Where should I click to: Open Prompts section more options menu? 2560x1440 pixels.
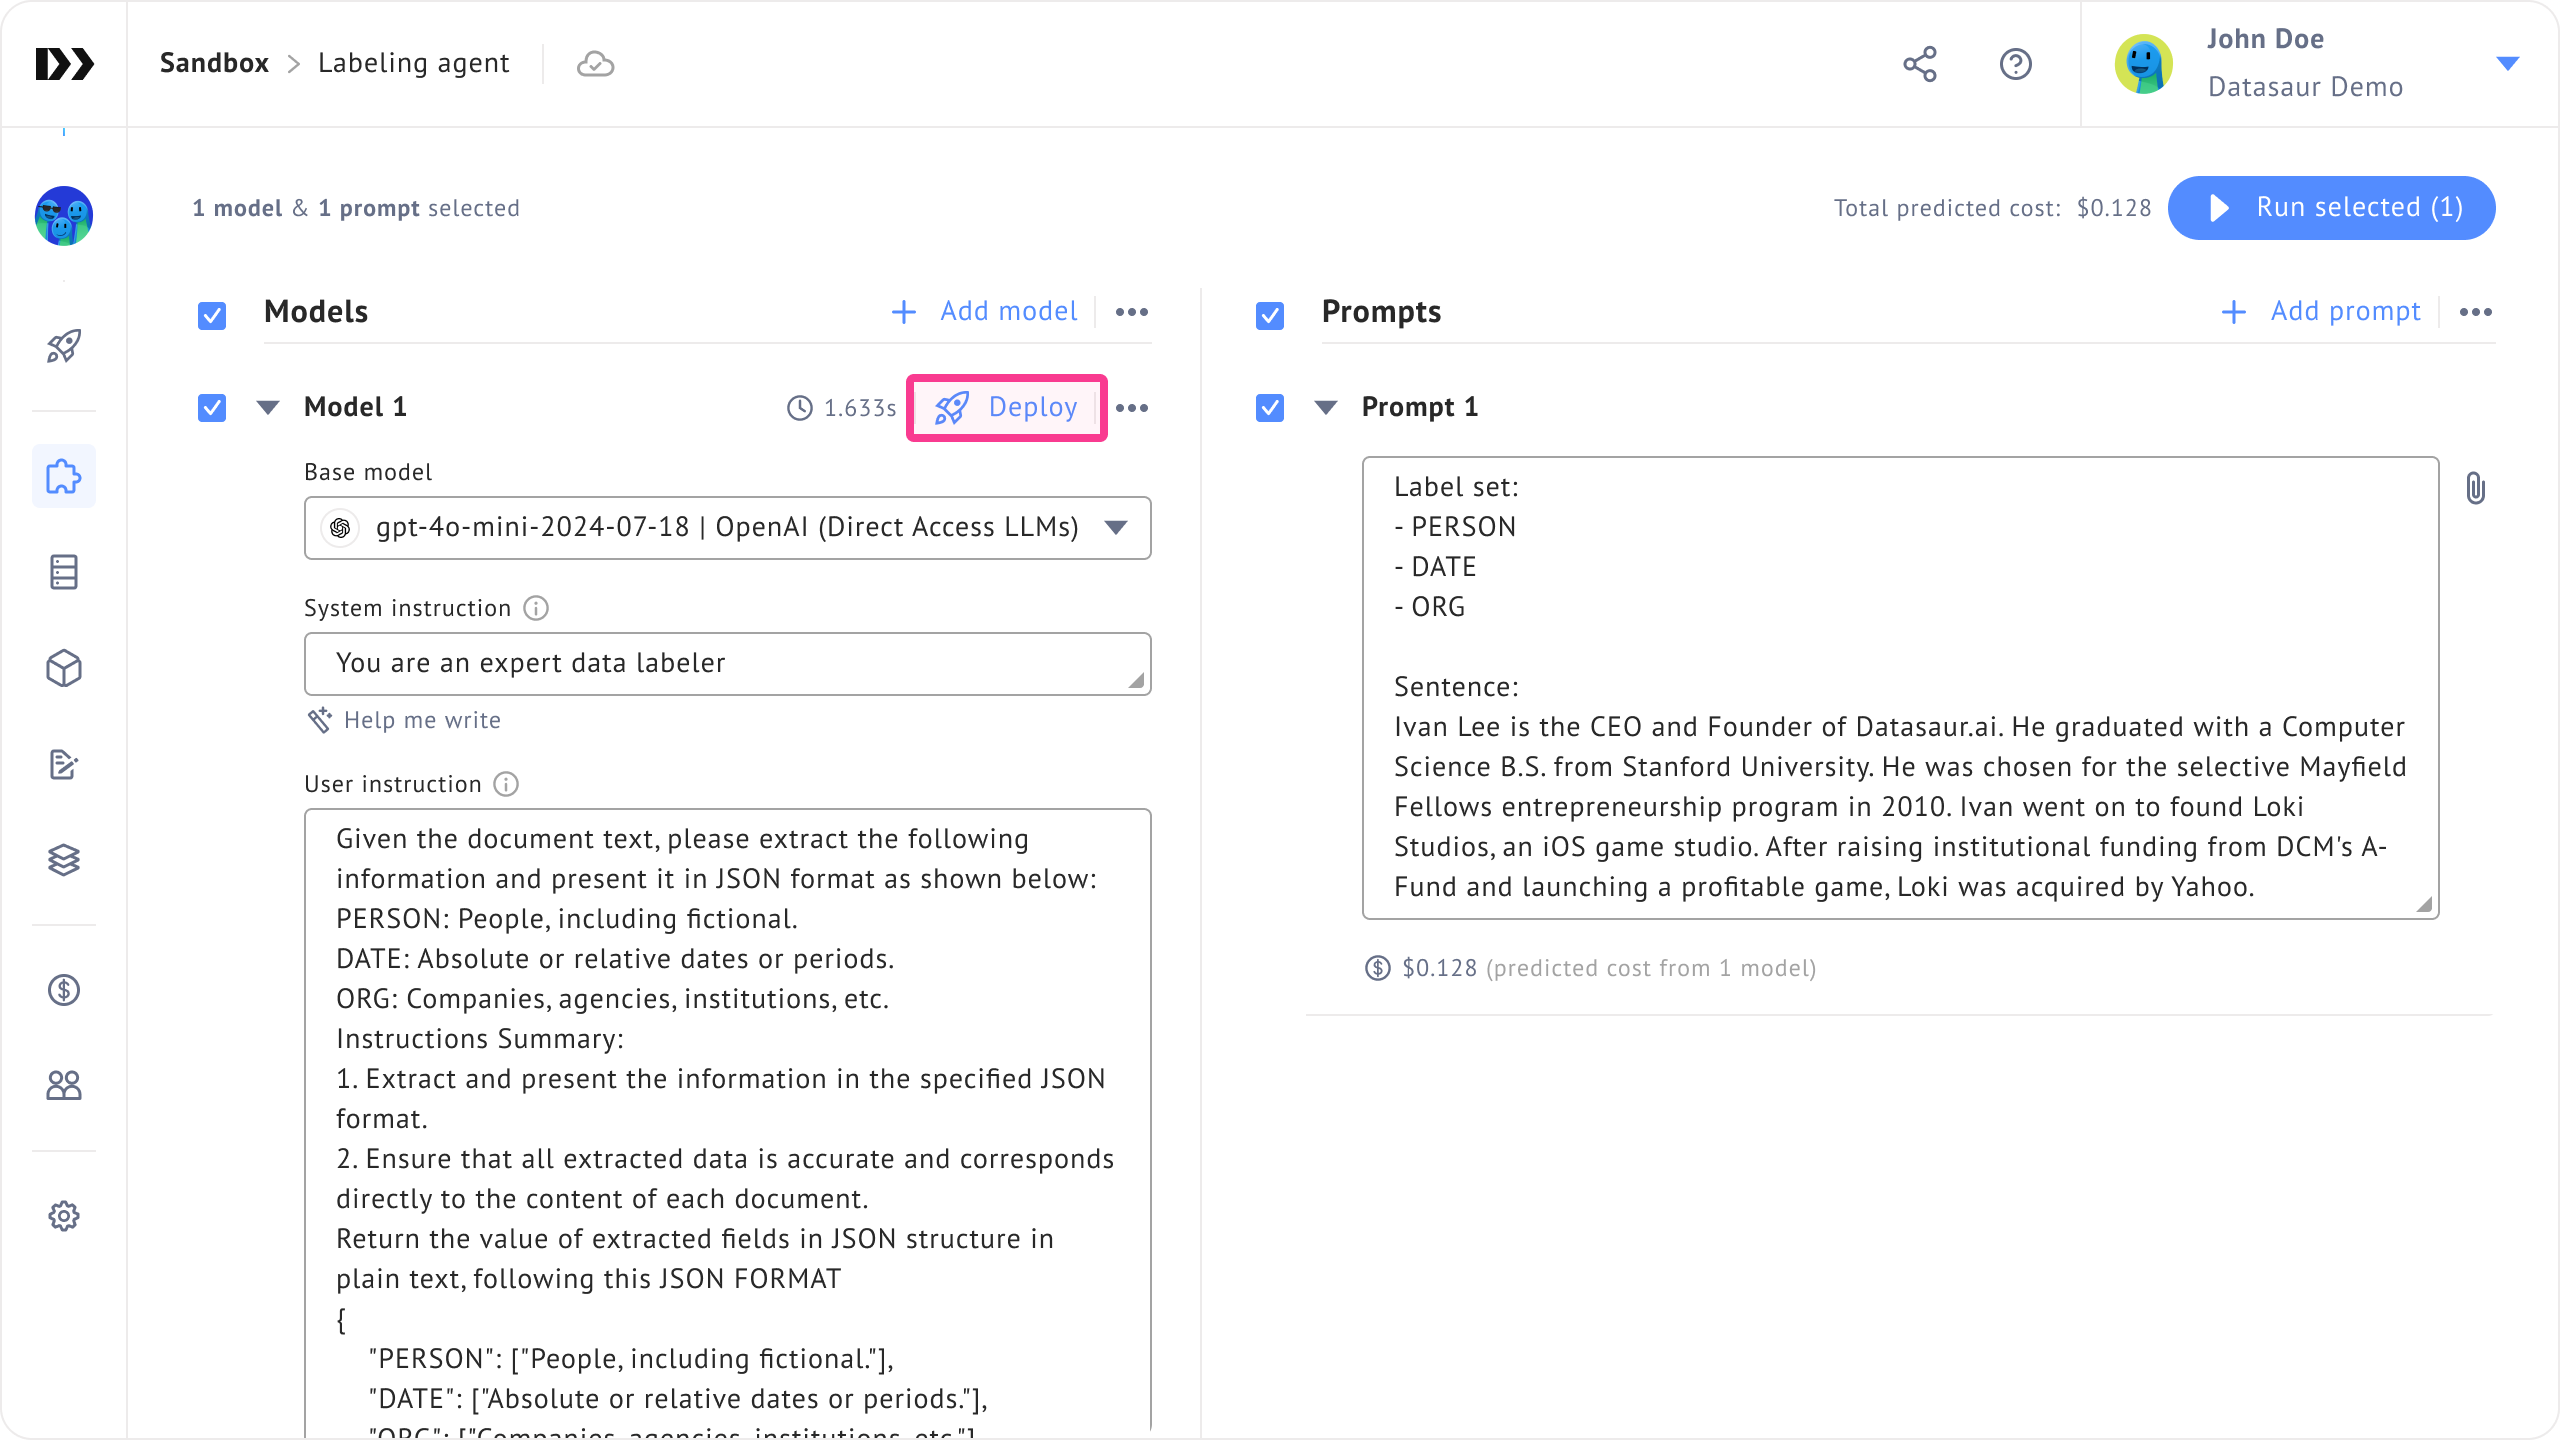2475,312
